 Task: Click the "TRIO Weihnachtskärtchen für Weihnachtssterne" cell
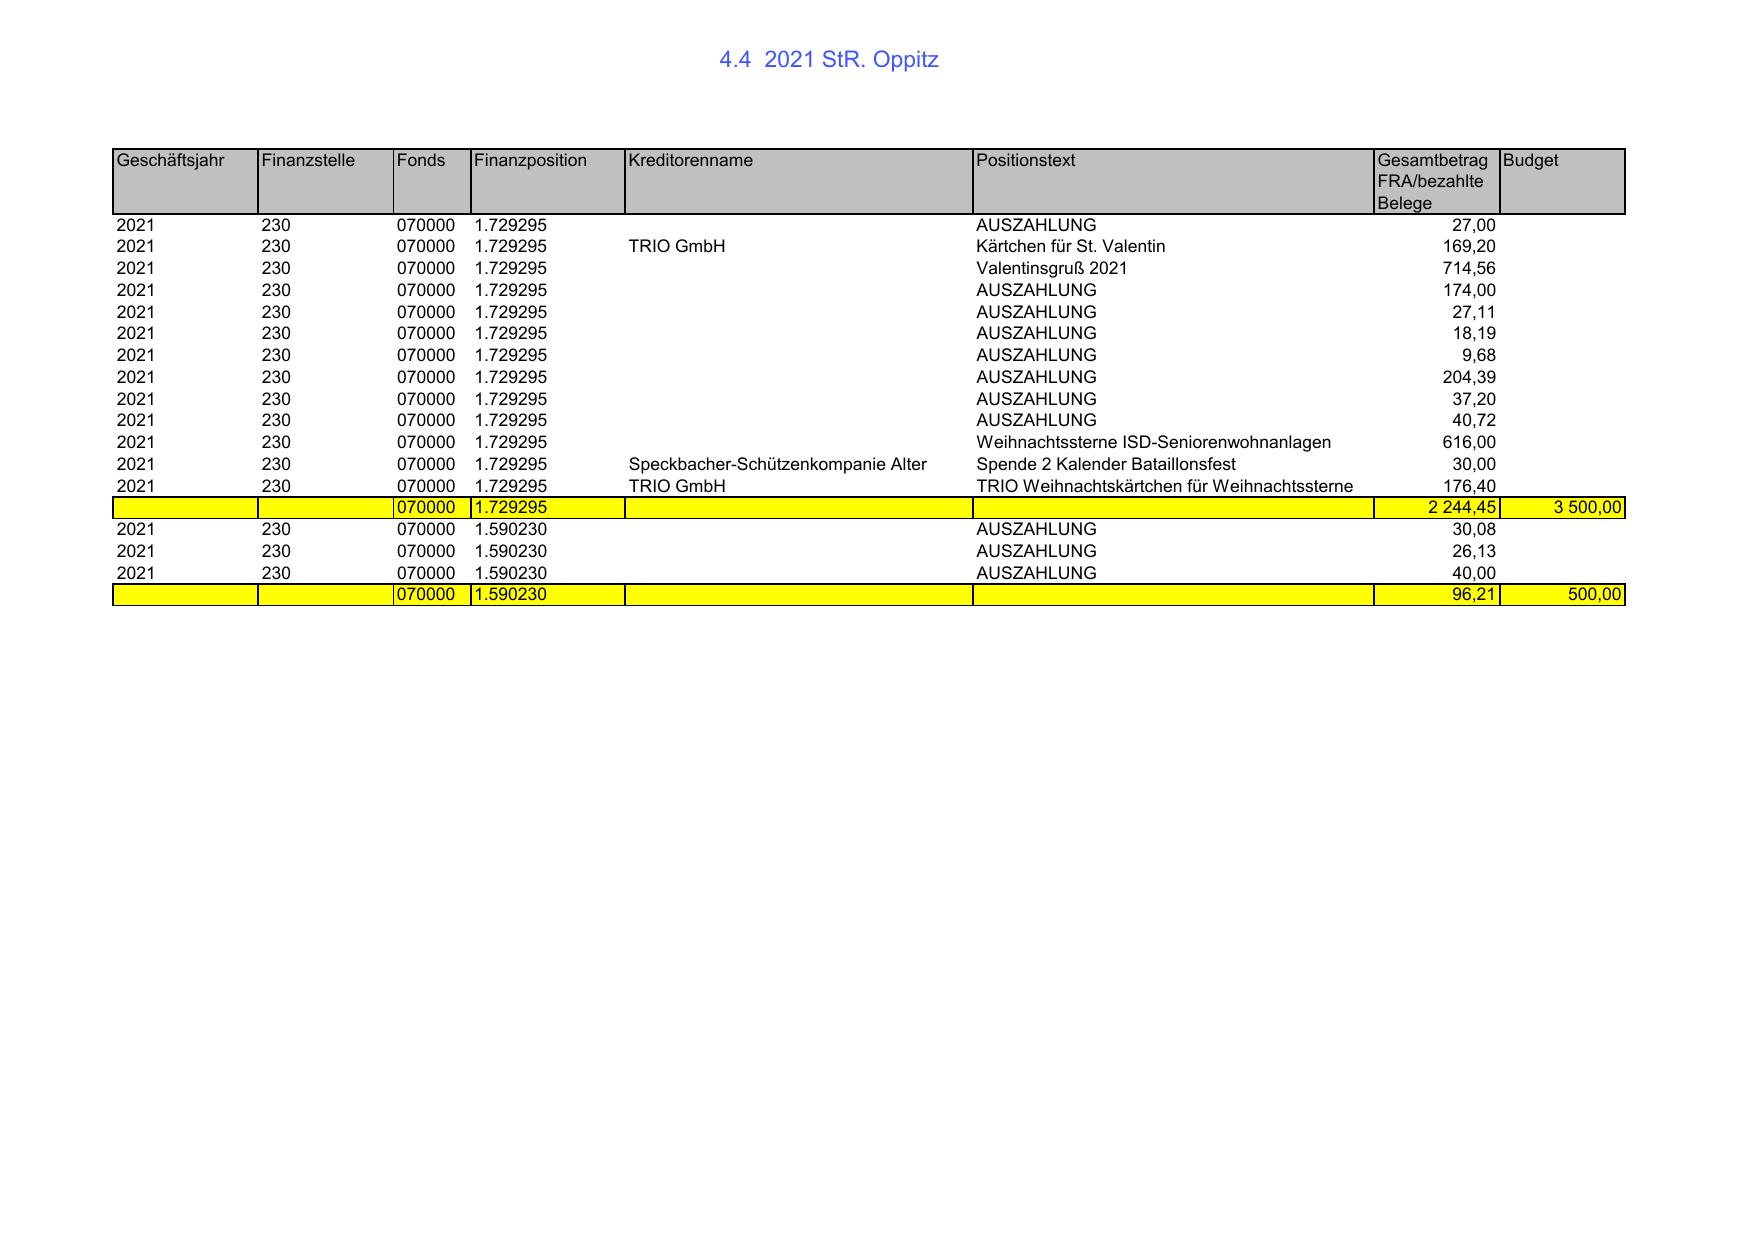pos(1164,487)
